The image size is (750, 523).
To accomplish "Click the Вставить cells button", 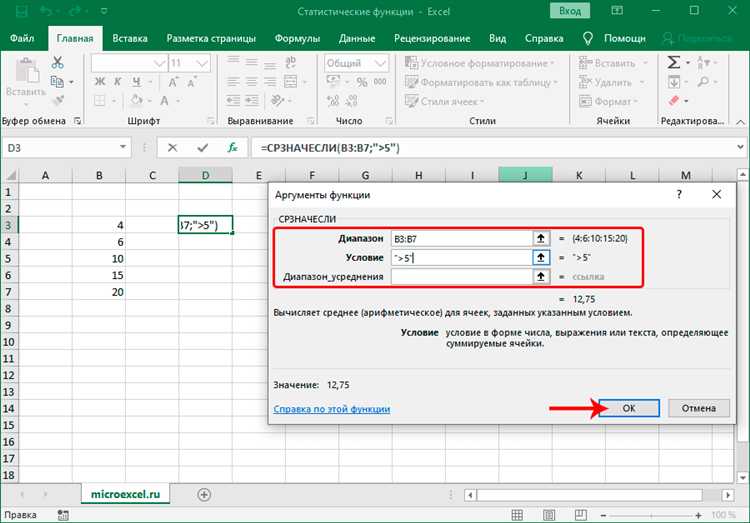I will 607,63.
